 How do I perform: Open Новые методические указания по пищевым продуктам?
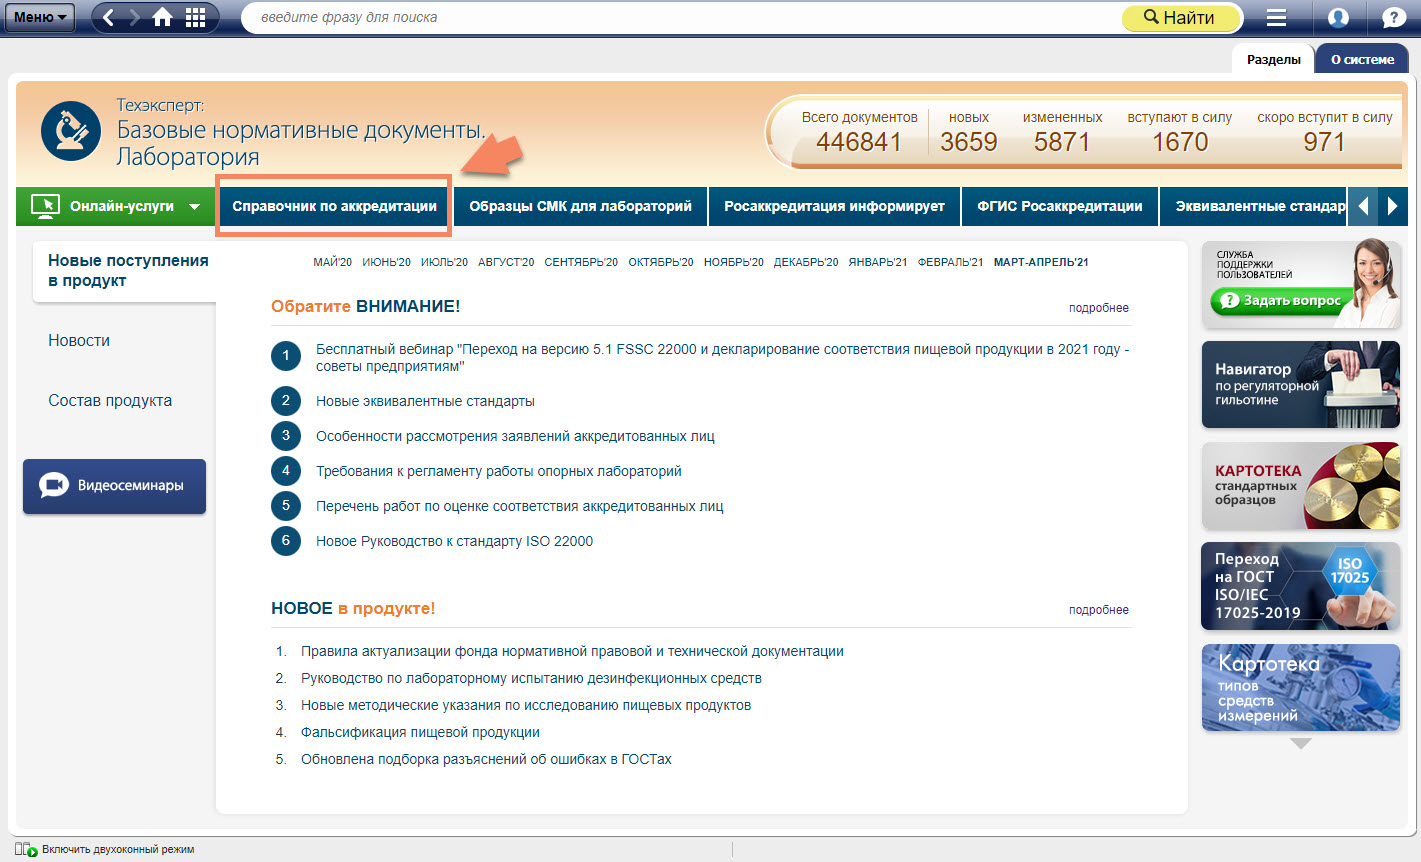tap(526, 705)
